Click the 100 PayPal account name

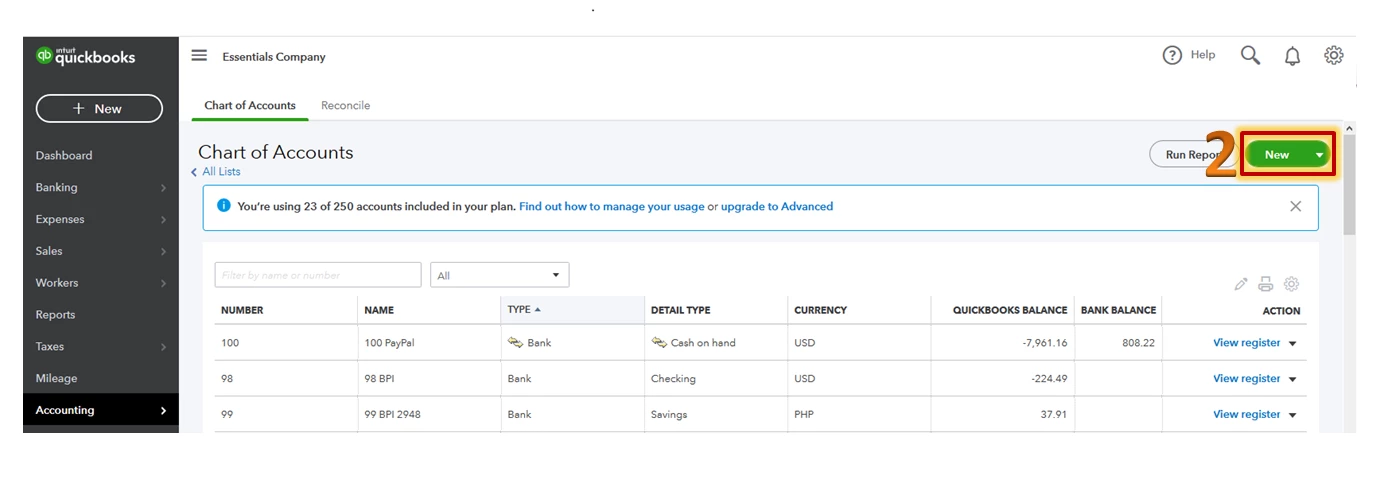pos(389,342)
